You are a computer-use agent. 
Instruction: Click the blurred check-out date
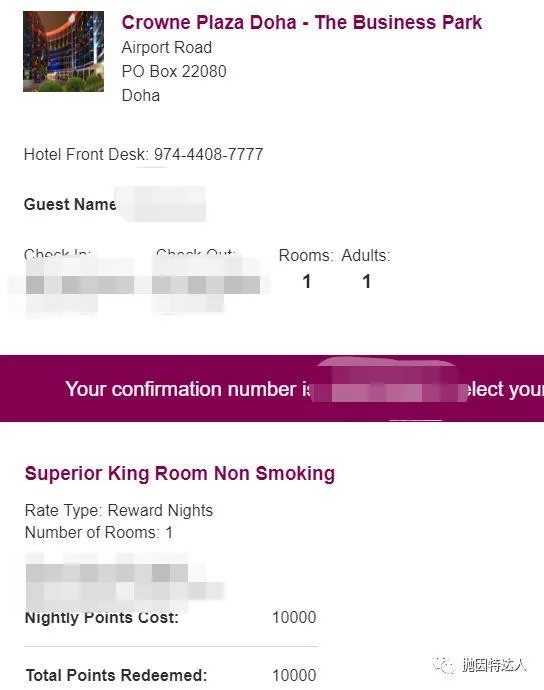coord(206,285)
